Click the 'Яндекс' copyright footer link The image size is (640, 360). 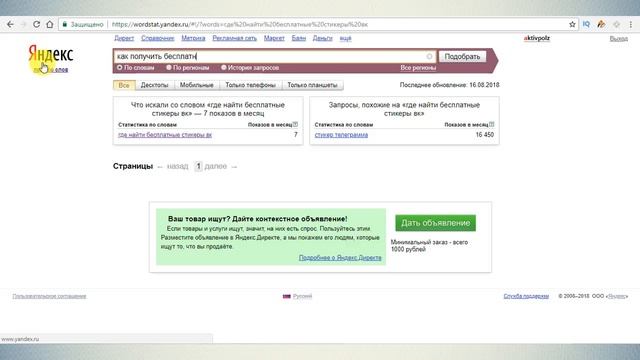point(616,296)
